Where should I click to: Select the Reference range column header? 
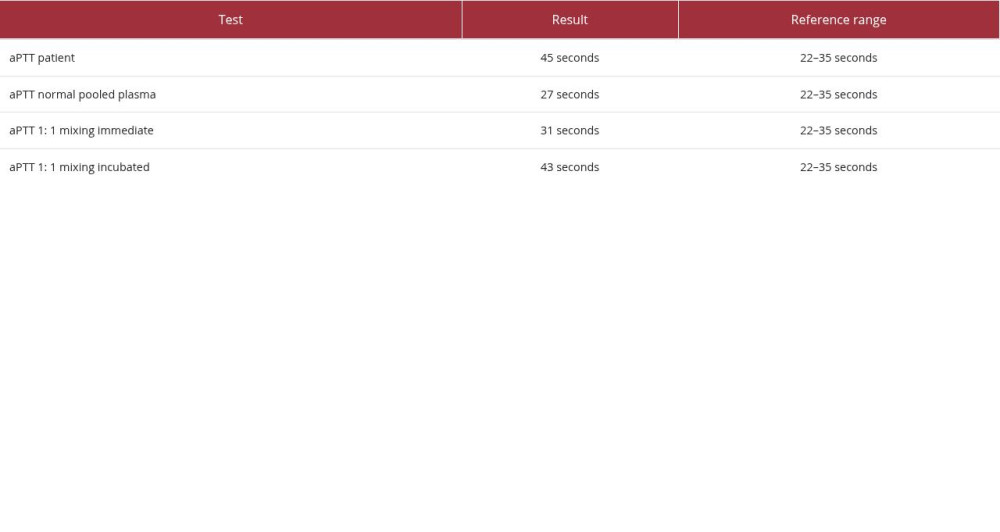tap(839, 20)
